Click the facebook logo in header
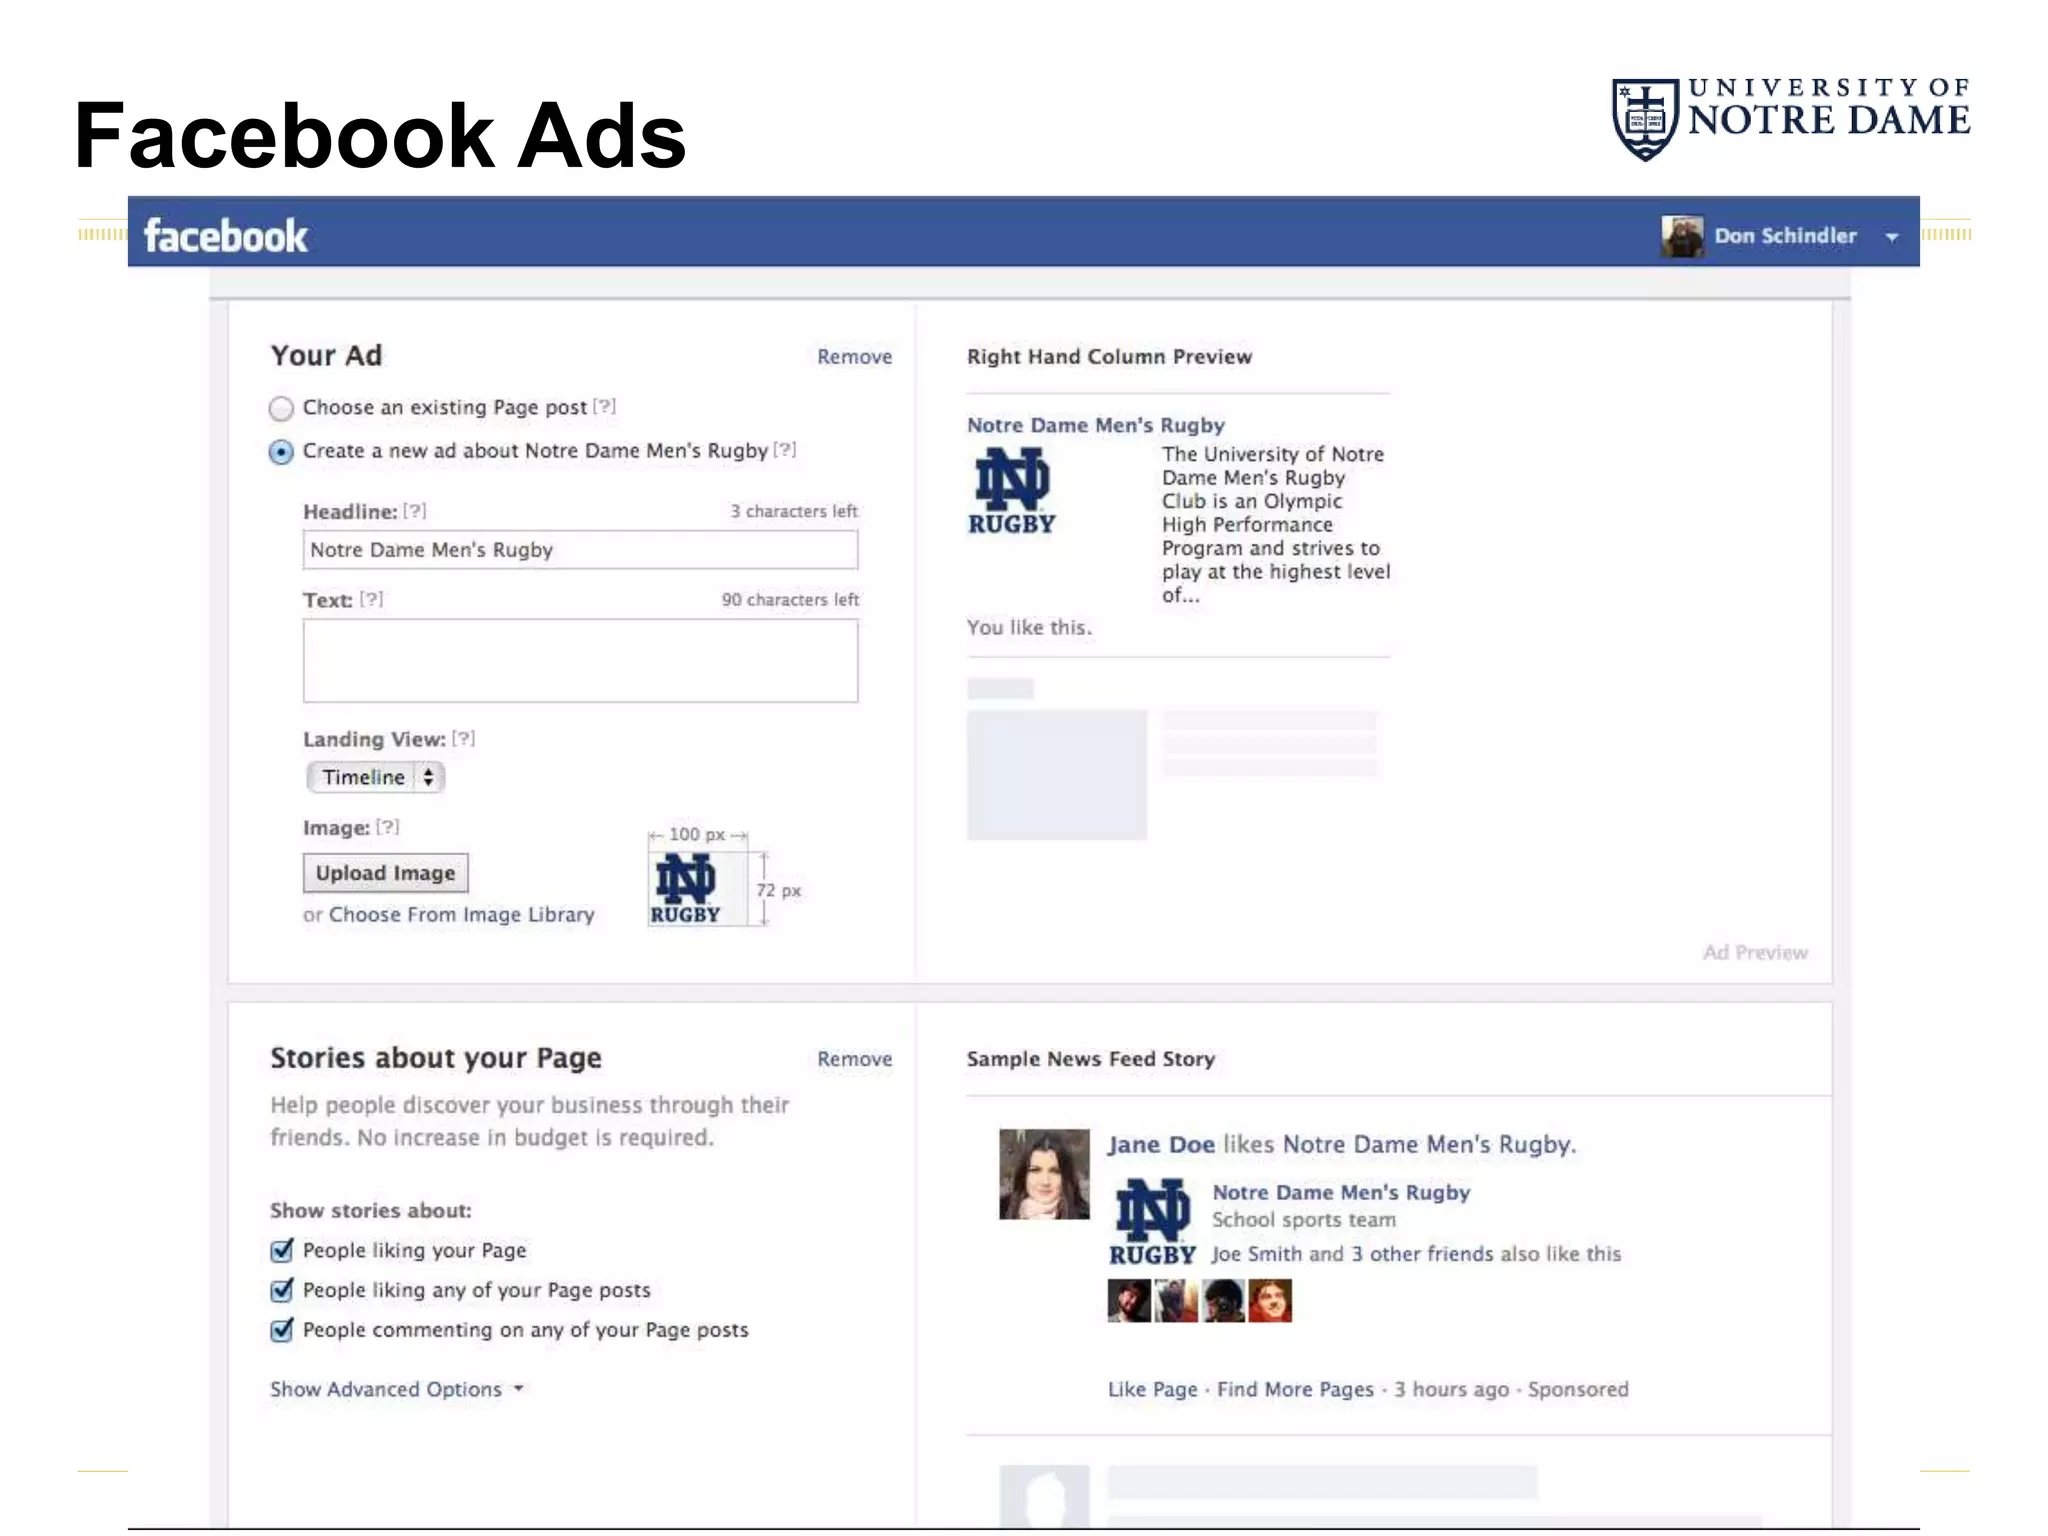This screenshot has height=1536, width=2048. [x=226, y=236]
